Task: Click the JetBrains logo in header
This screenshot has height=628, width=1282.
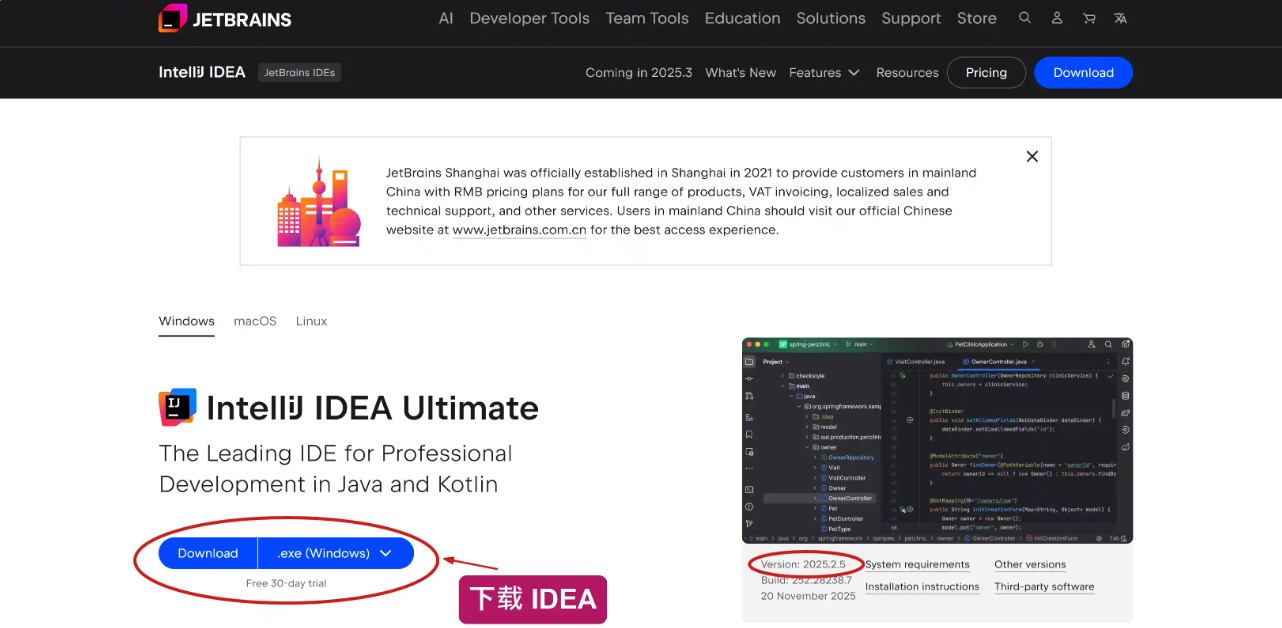Action: click(x=225, y=18)
